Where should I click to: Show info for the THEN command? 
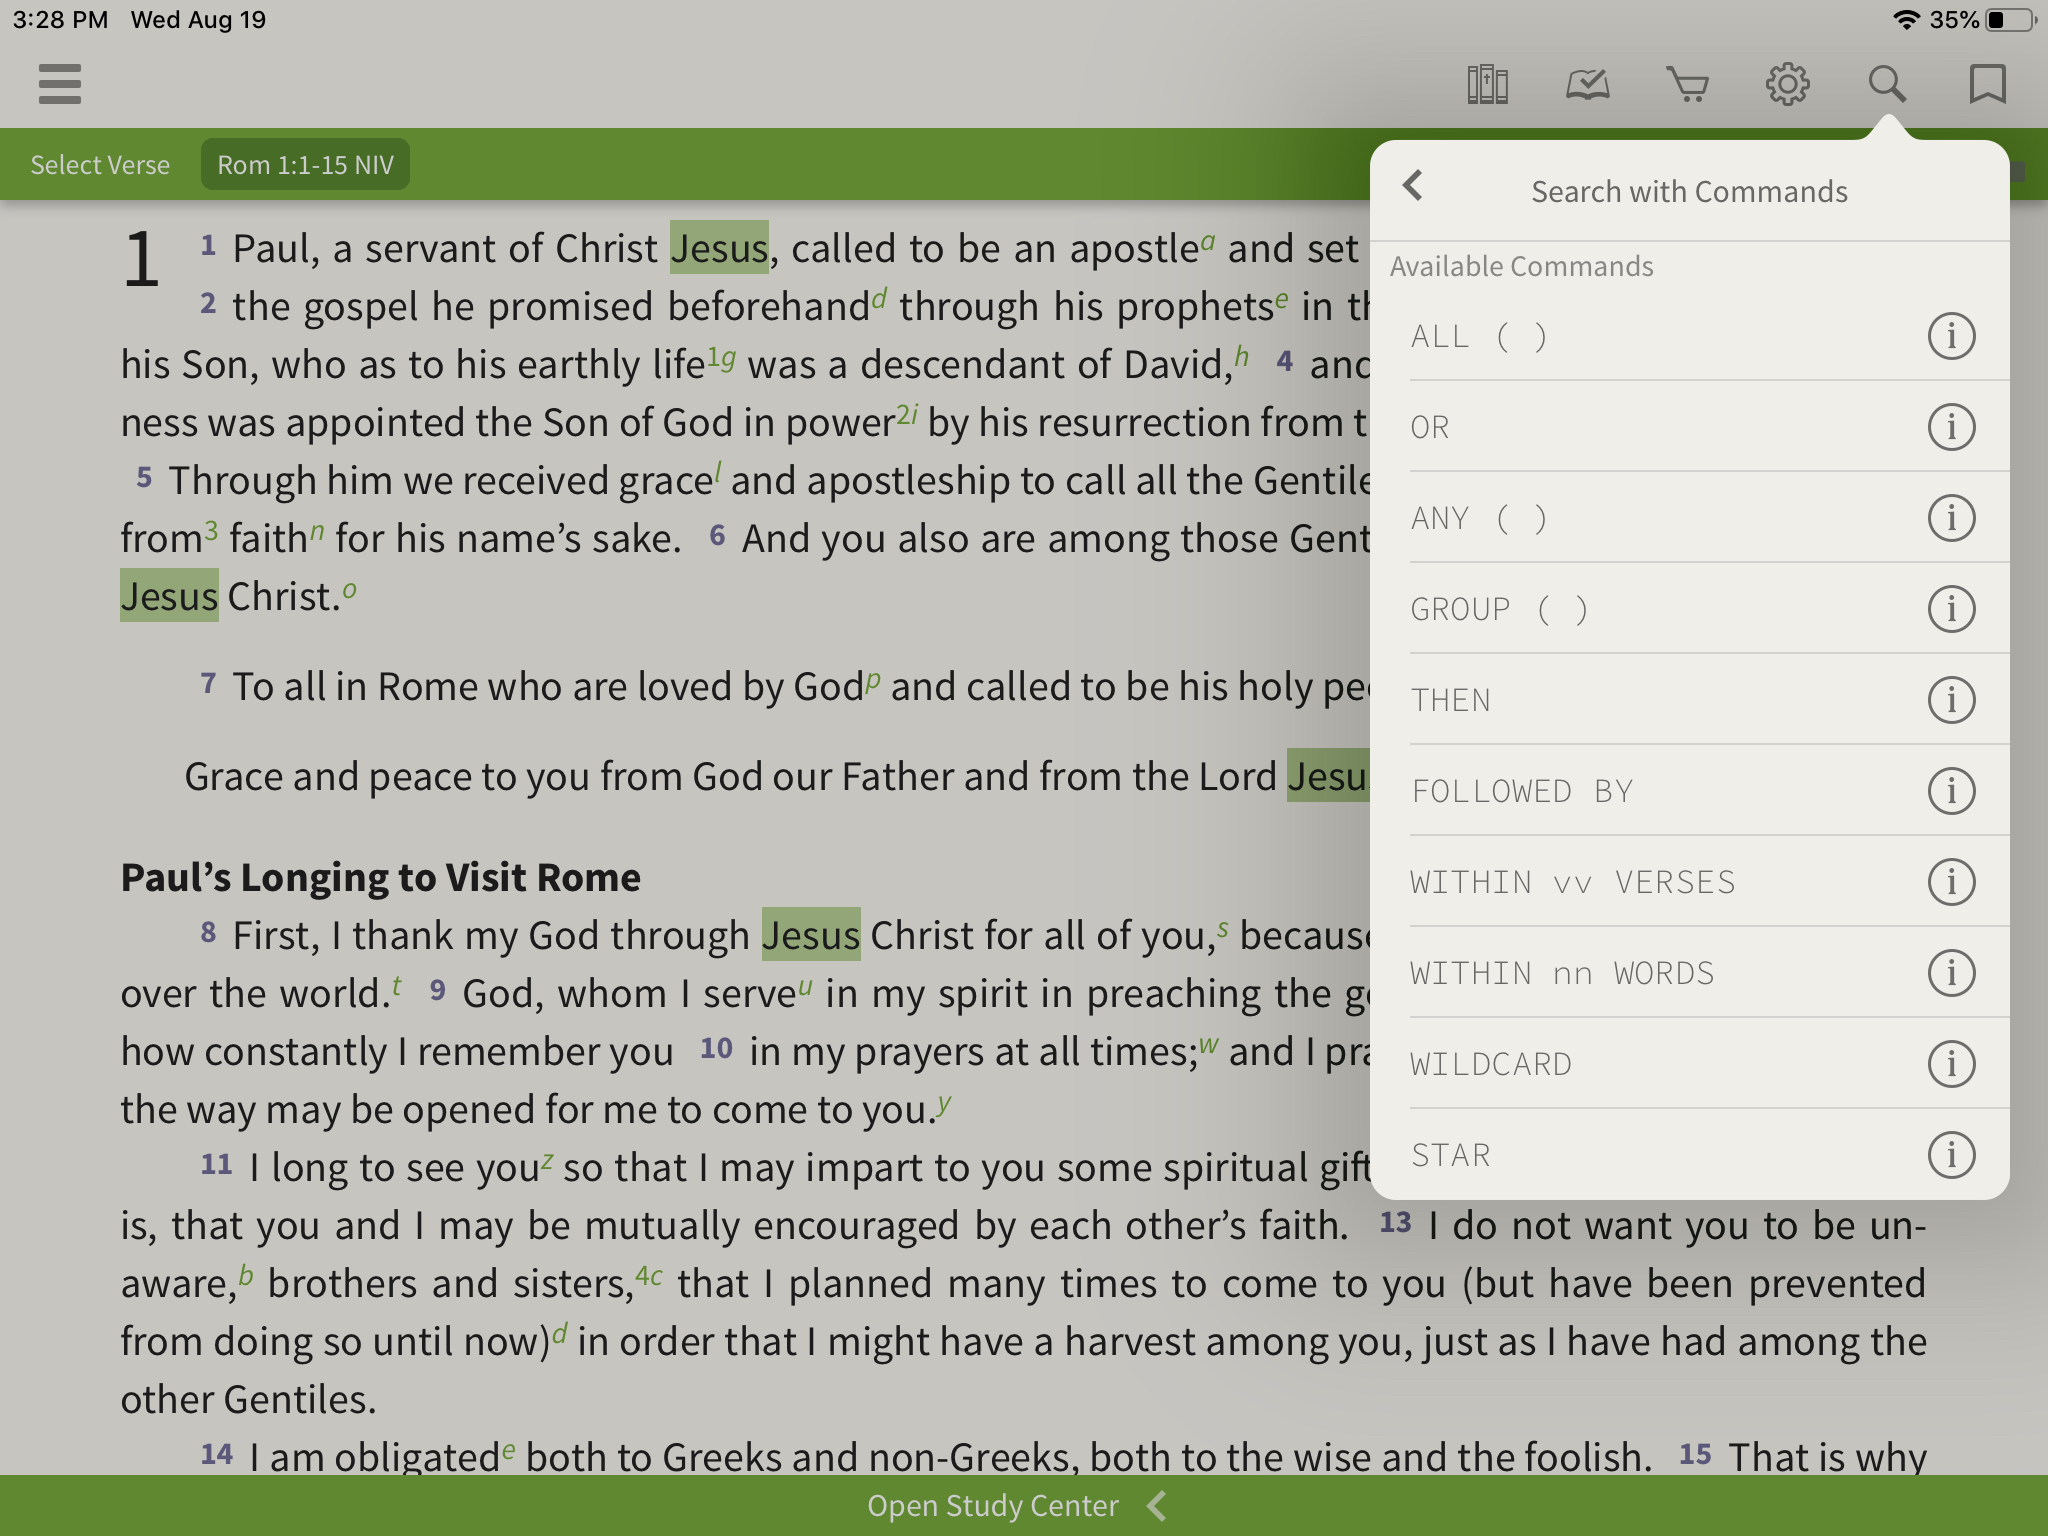click(1951, 700)
